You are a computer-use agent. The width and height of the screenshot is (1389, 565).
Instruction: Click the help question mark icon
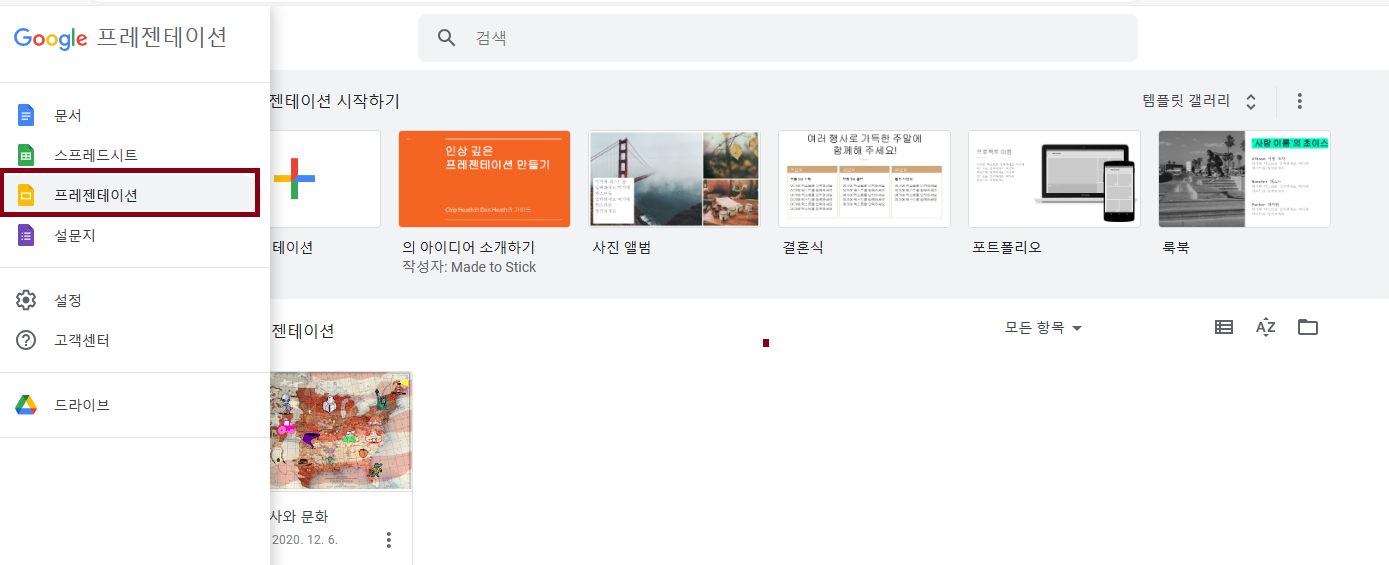(26, 340)
